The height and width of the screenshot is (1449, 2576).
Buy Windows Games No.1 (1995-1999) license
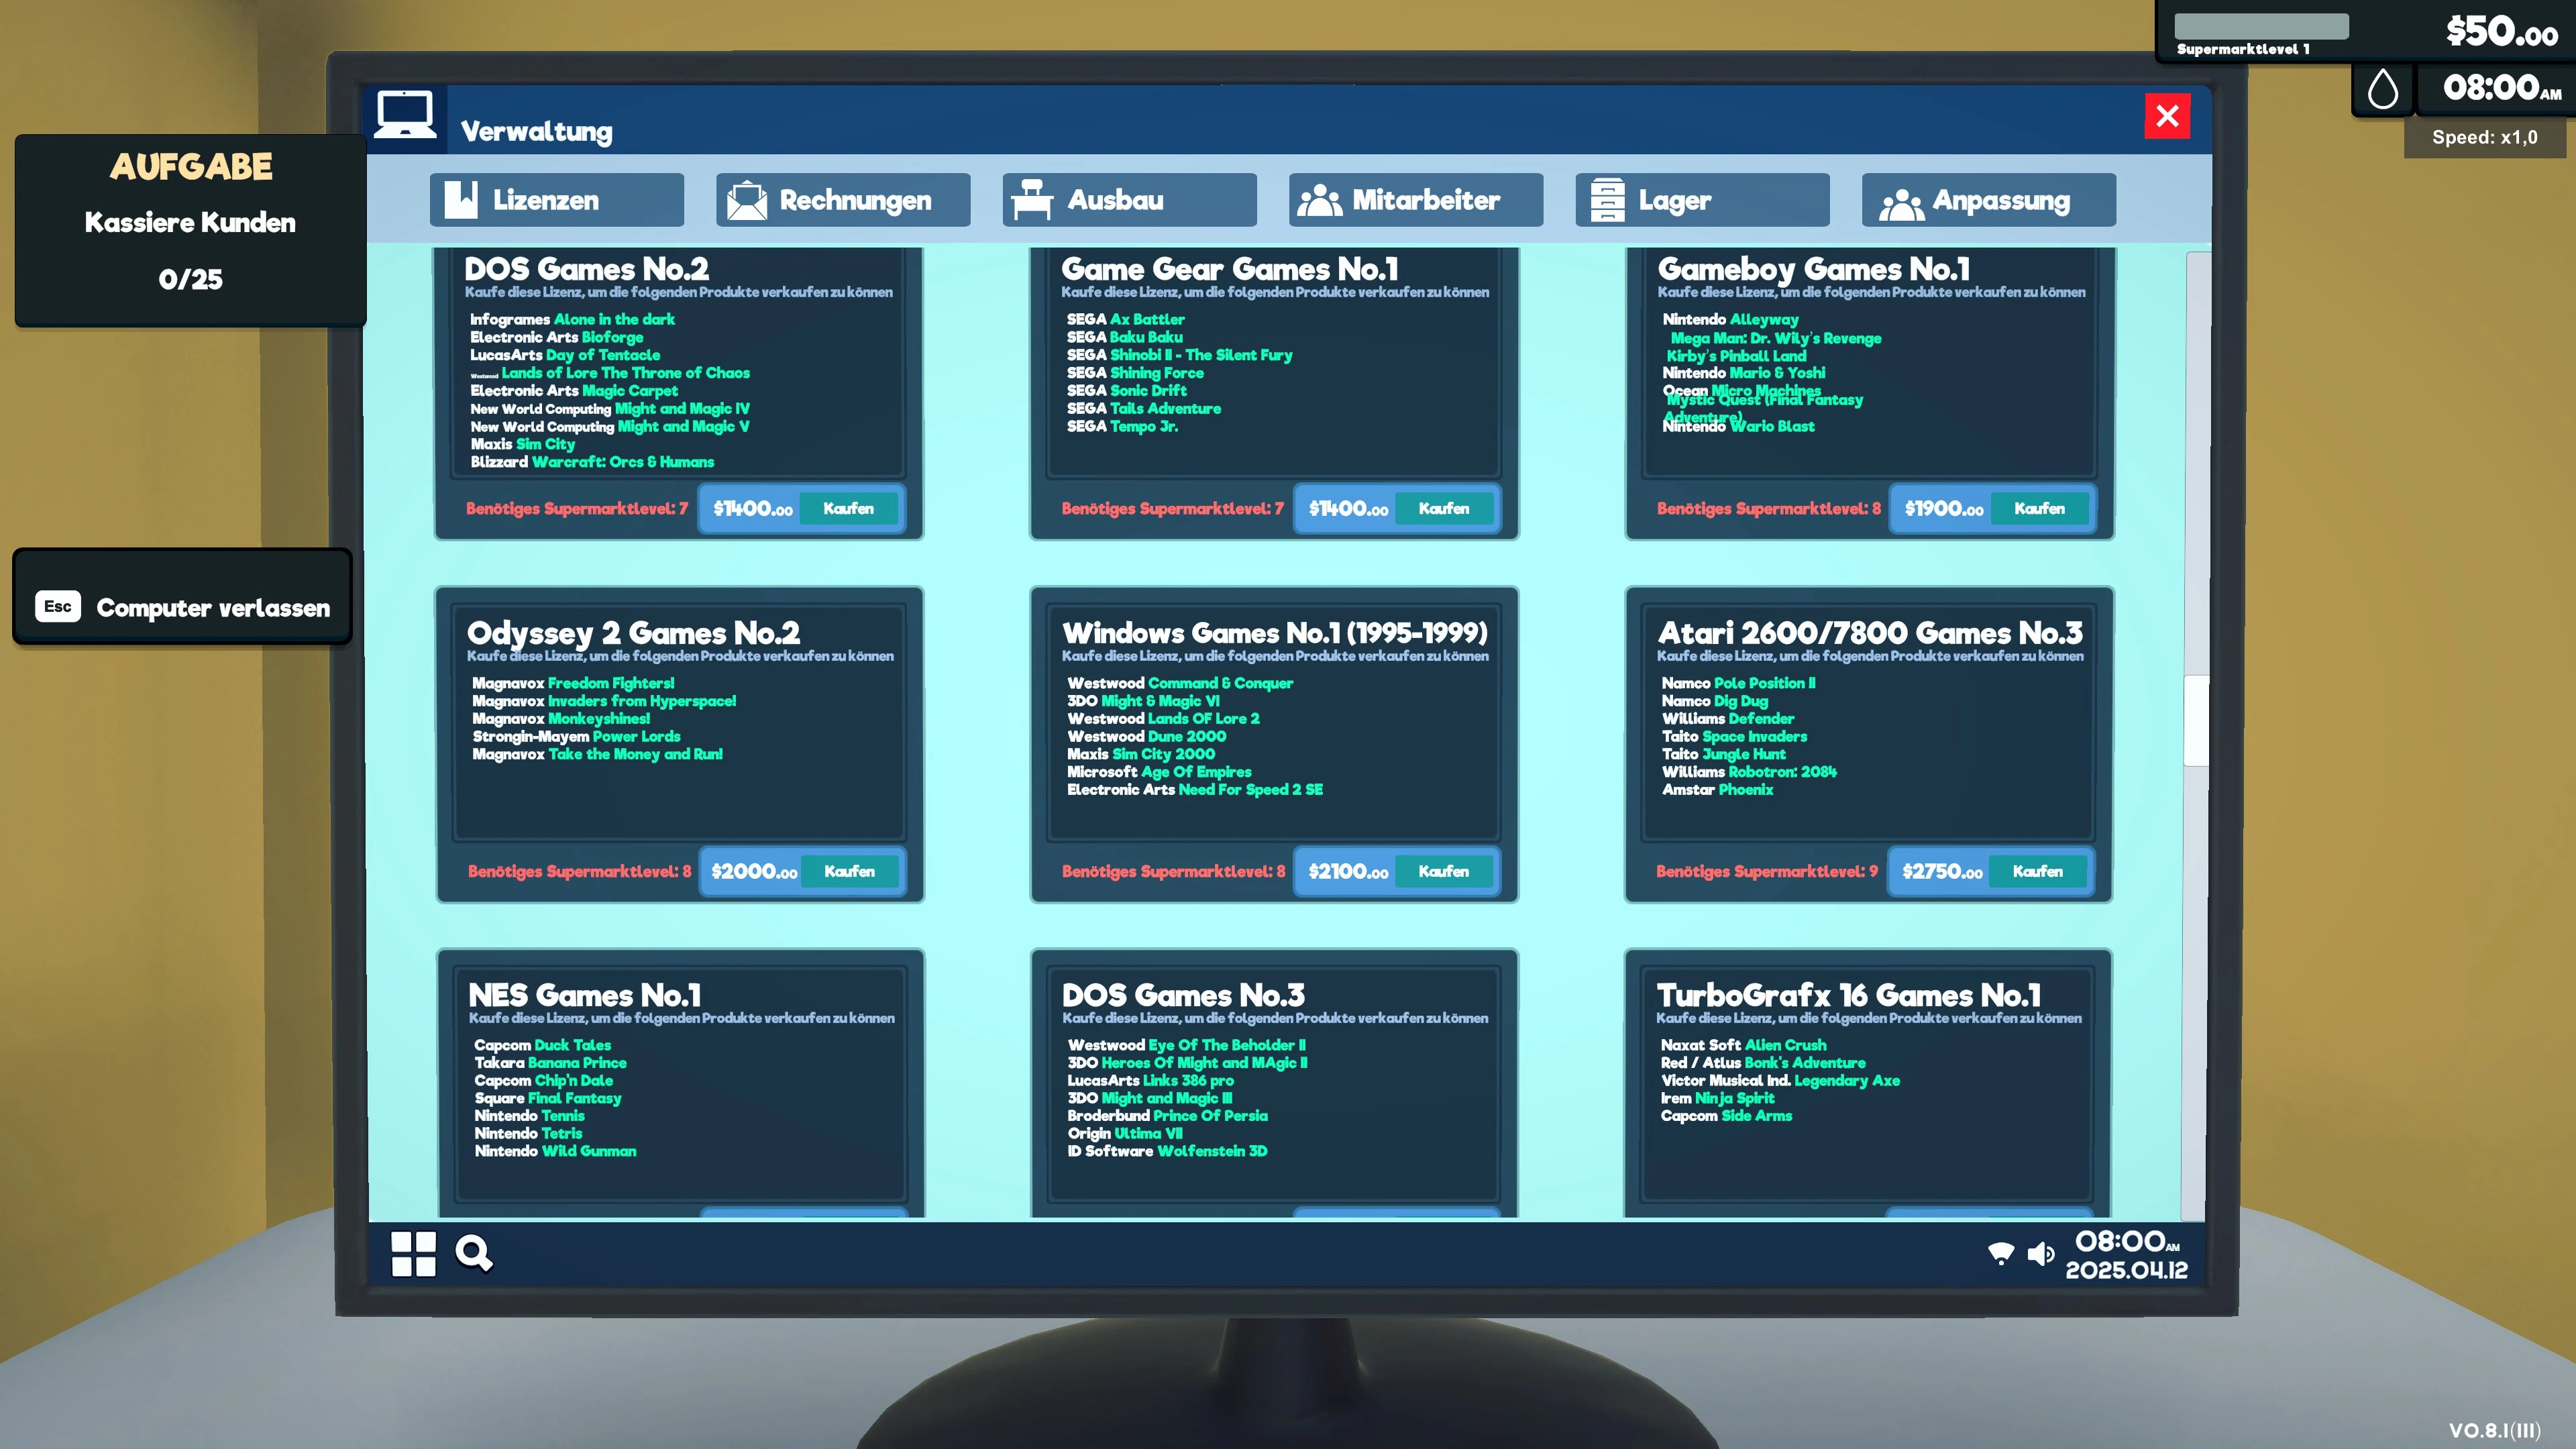tap(1444, 872)
